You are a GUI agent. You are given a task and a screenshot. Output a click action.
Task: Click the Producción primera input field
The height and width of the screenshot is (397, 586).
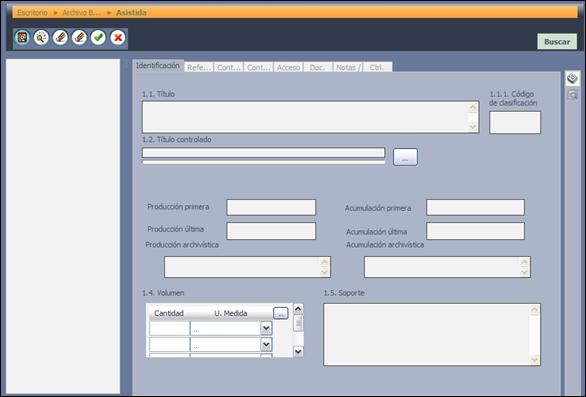[271, 207]
